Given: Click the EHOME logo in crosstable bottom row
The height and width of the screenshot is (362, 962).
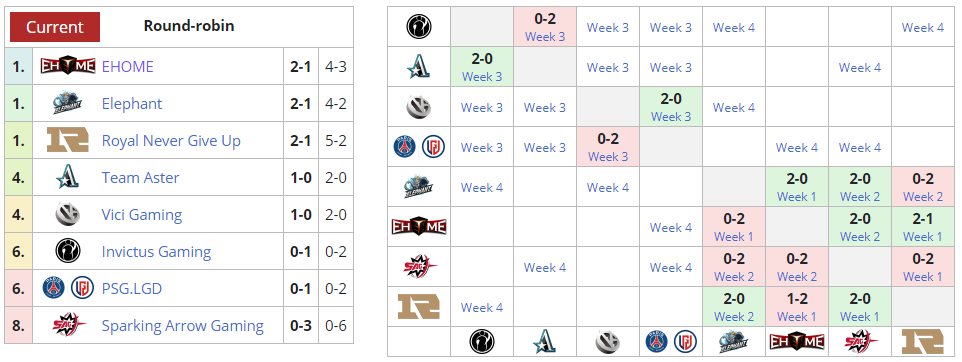Looking at the screenshot, I should click(796, 341).
